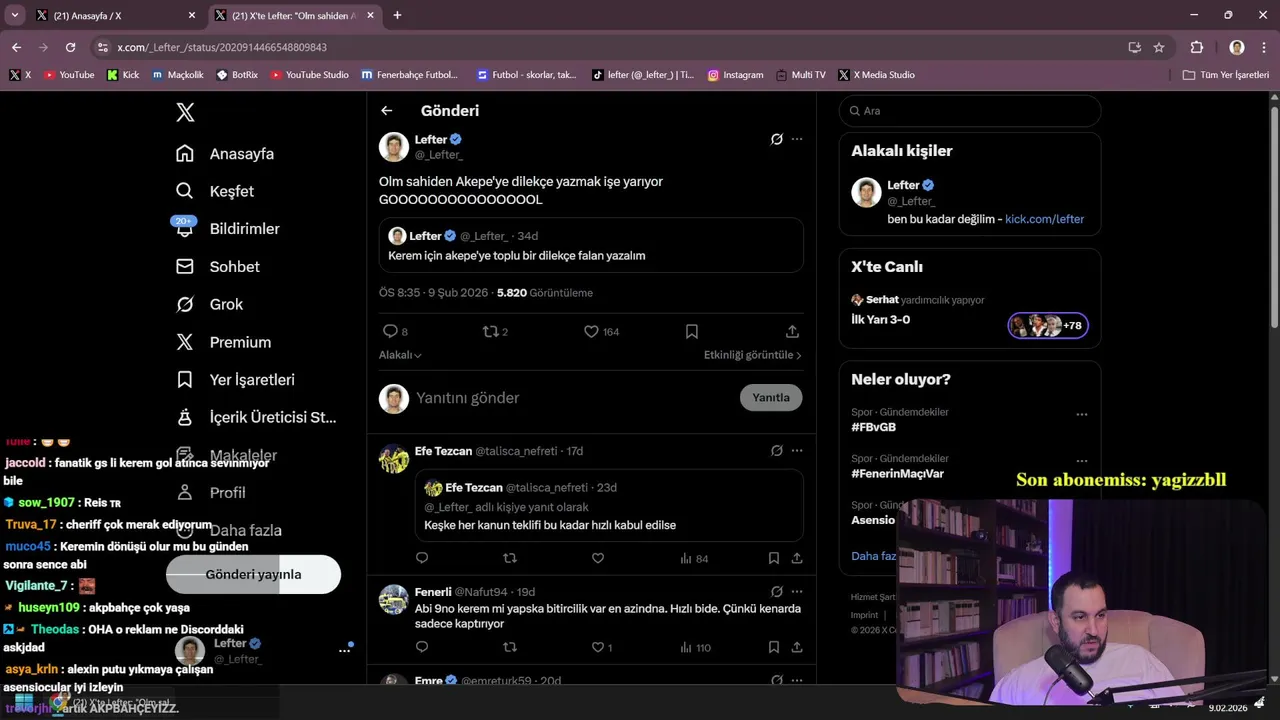The width and height of the screenshot is (1280, 720).
Task: Open Bildirimler notifications
Action: 227,229
